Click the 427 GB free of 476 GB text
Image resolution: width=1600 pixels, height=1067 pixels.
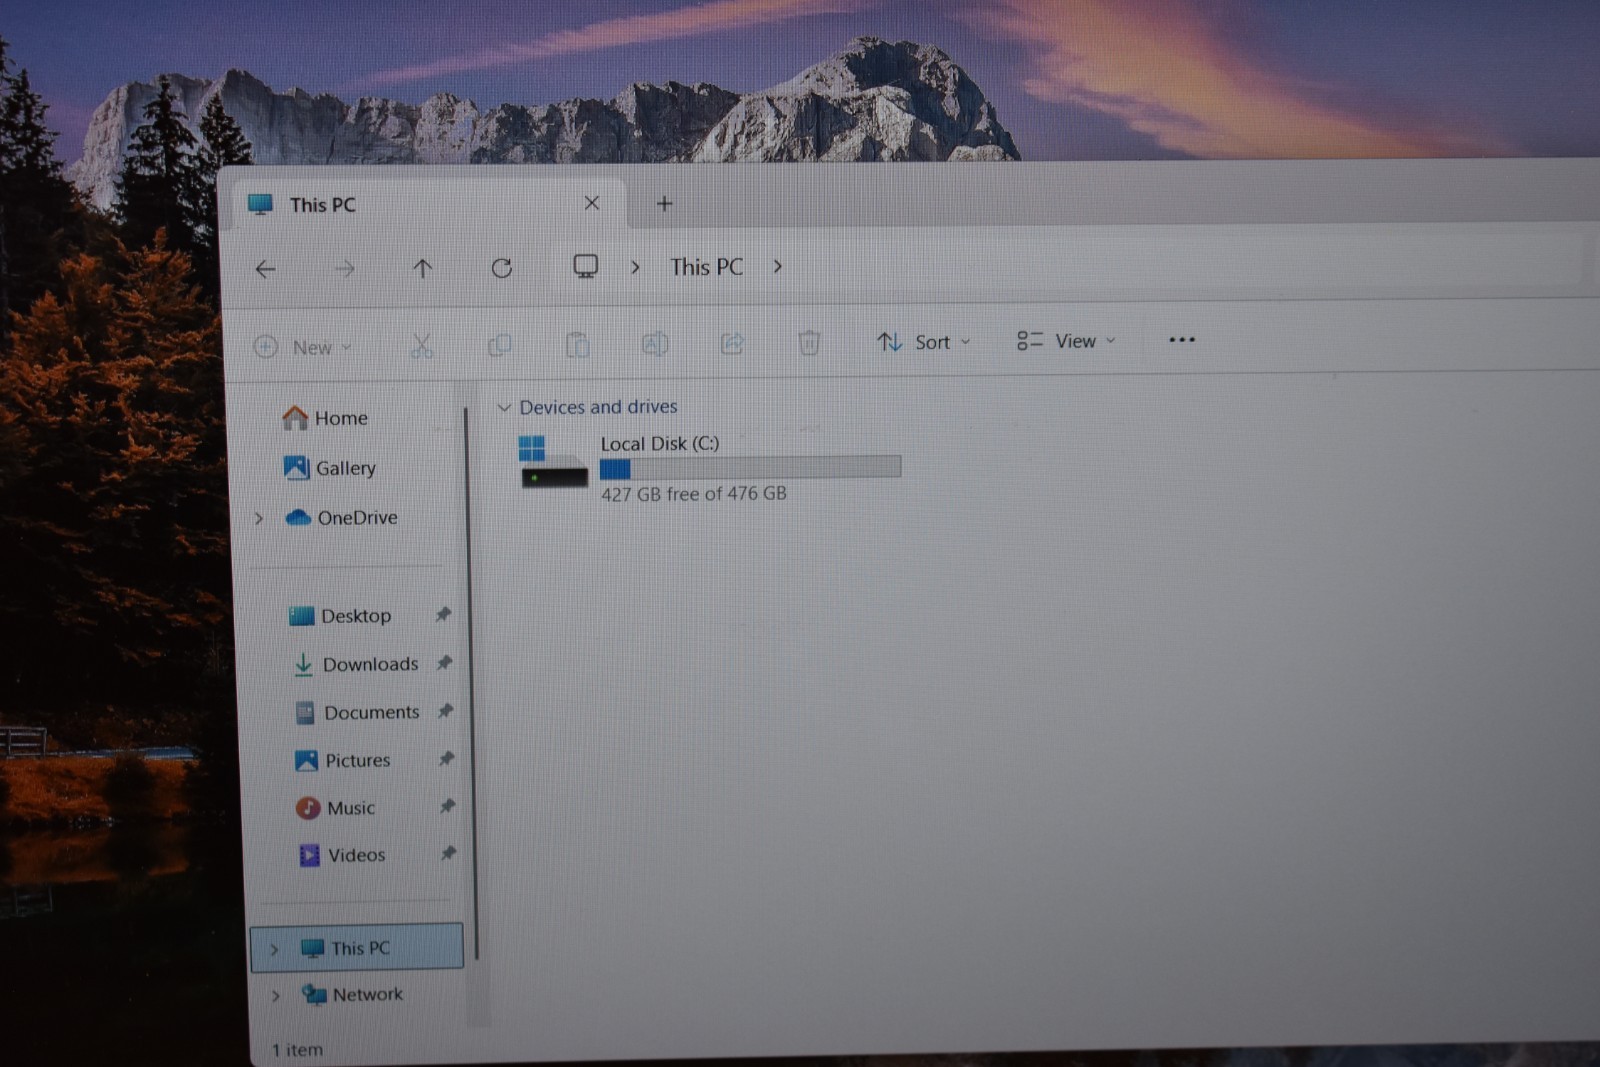tap(693, 494)
